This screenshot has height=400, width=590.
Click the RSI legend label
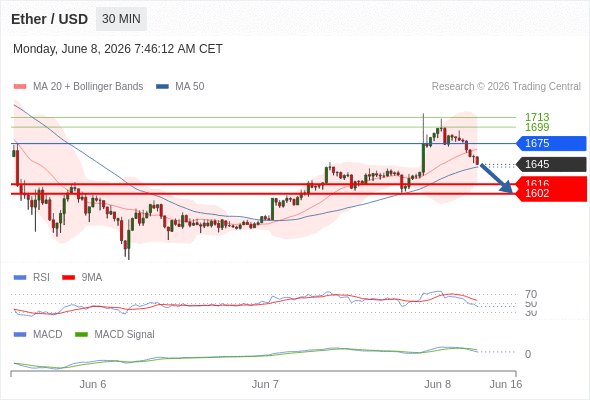tap(41, 278)
